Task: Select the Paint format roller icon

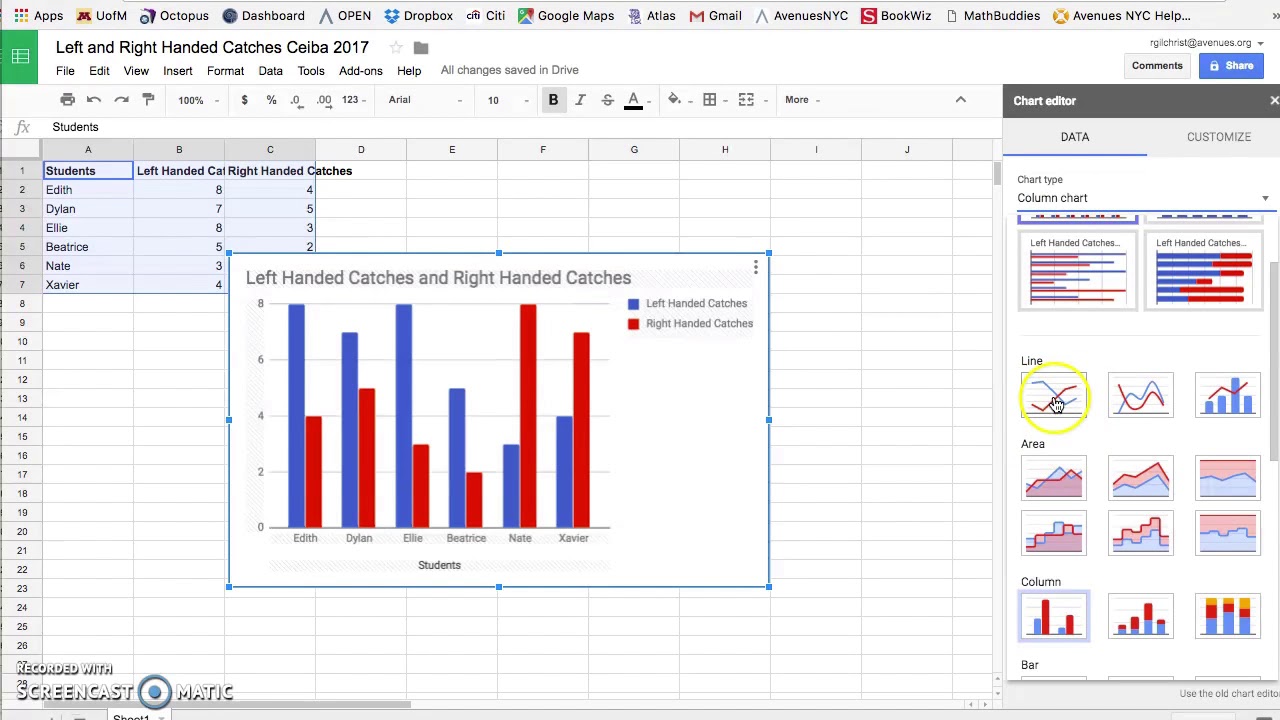Action: coord(148,100)
